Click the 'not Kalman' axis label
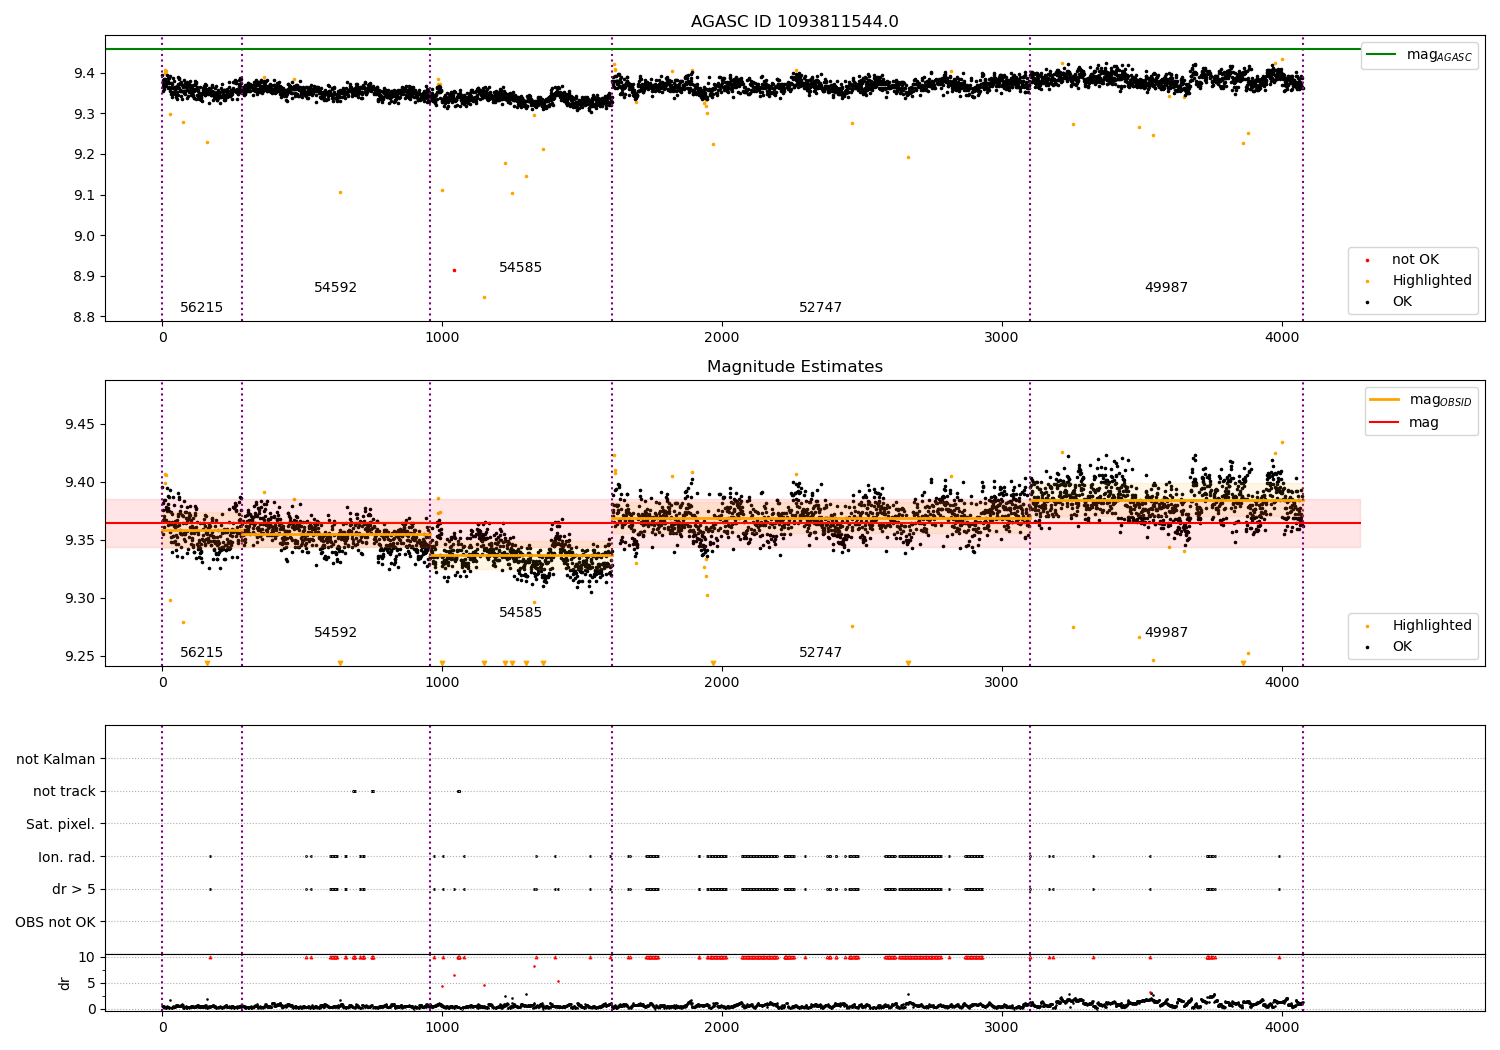 [56, 759]
